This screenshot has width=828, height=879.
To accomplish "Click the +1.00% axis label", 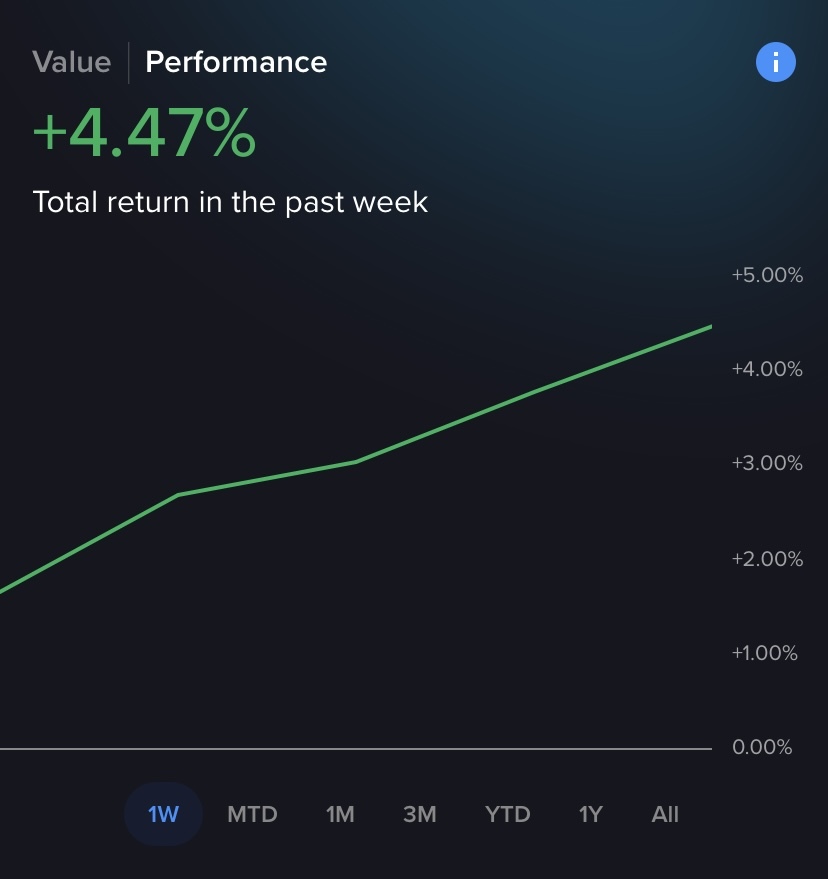I will pyautogui.click(x=767, y=653).
